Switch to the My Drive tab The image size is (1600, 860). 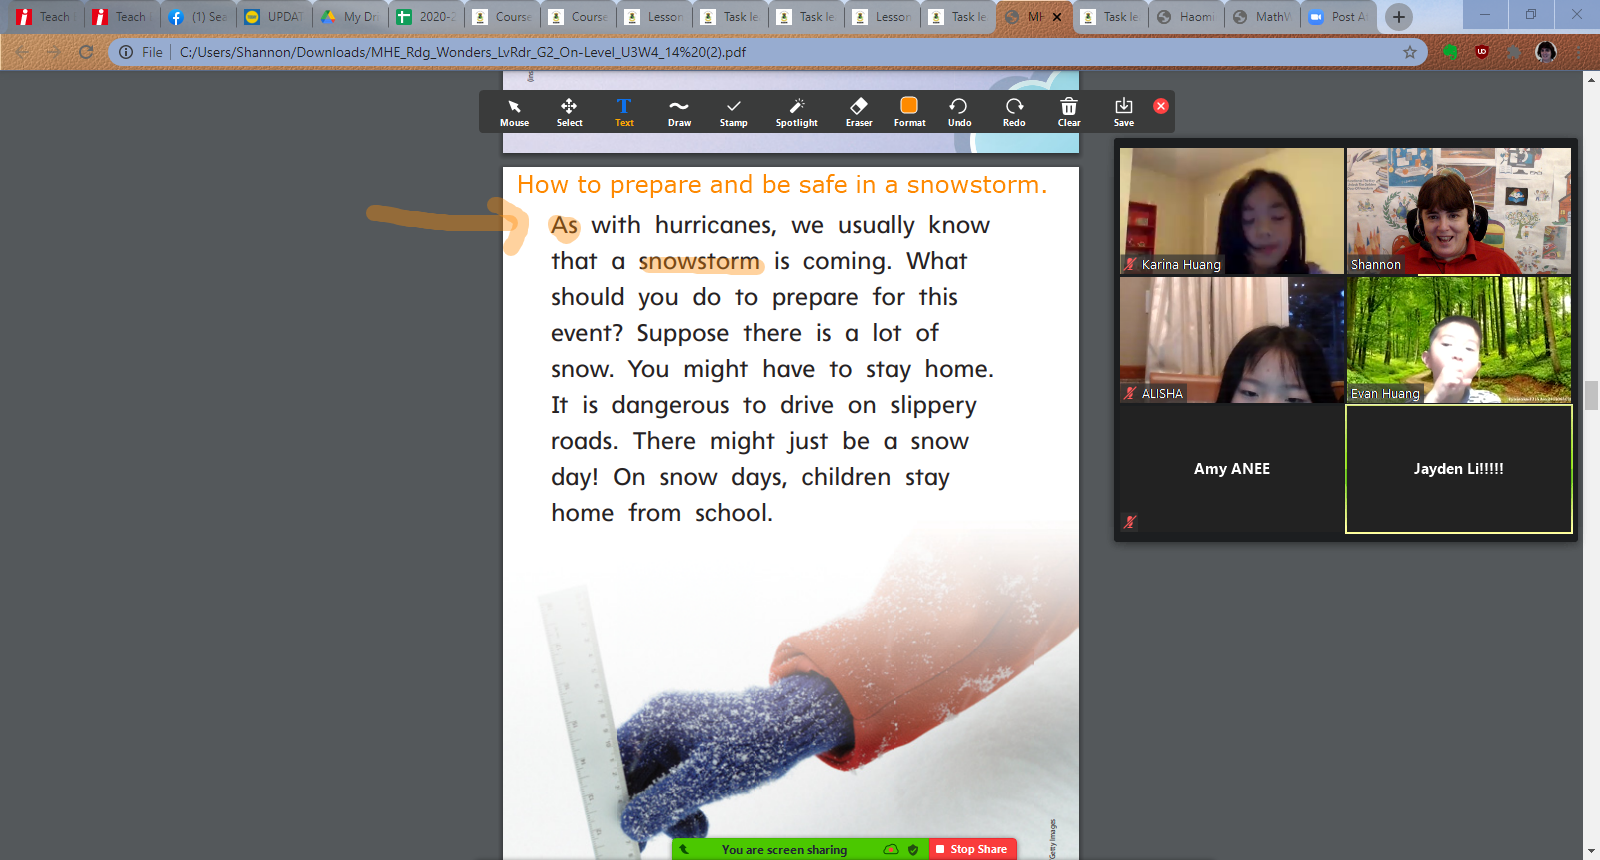click(x=350, y=16)
